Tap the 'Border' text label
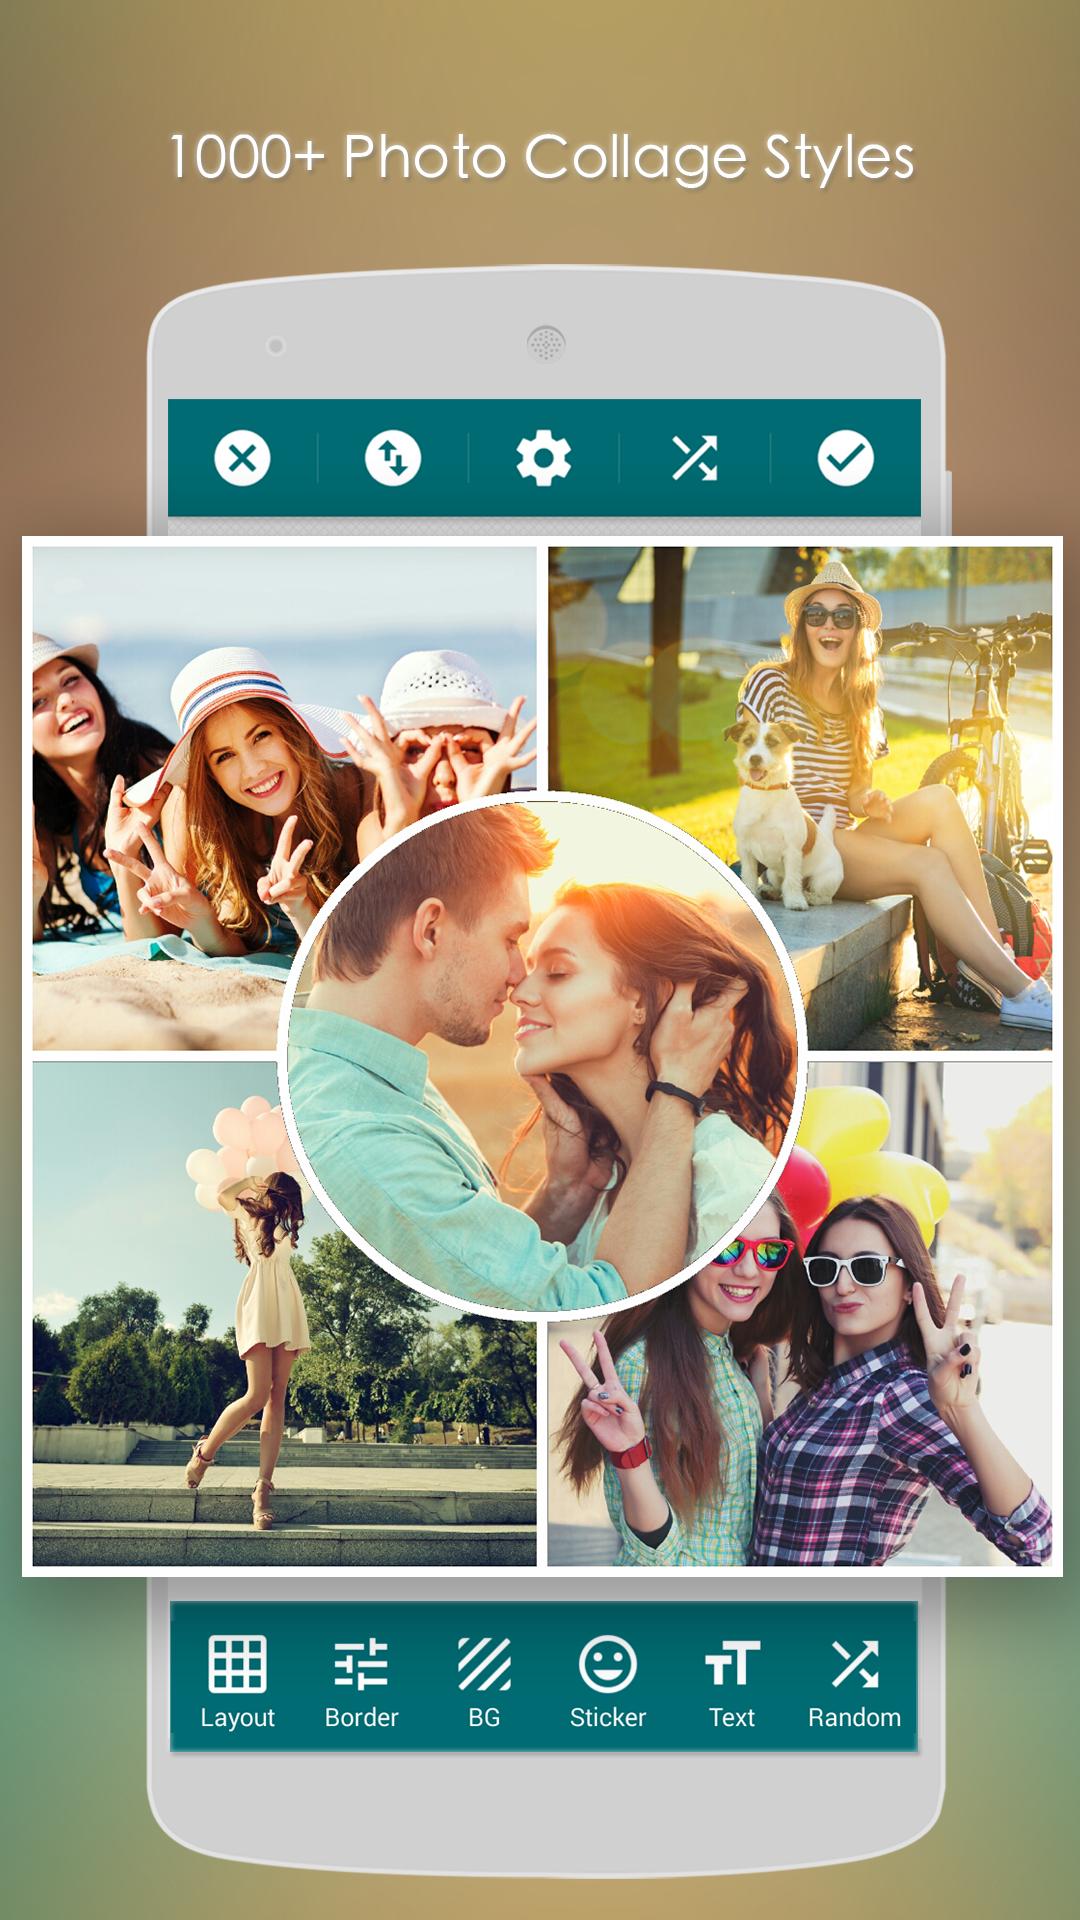 [x=361, y=1717]
